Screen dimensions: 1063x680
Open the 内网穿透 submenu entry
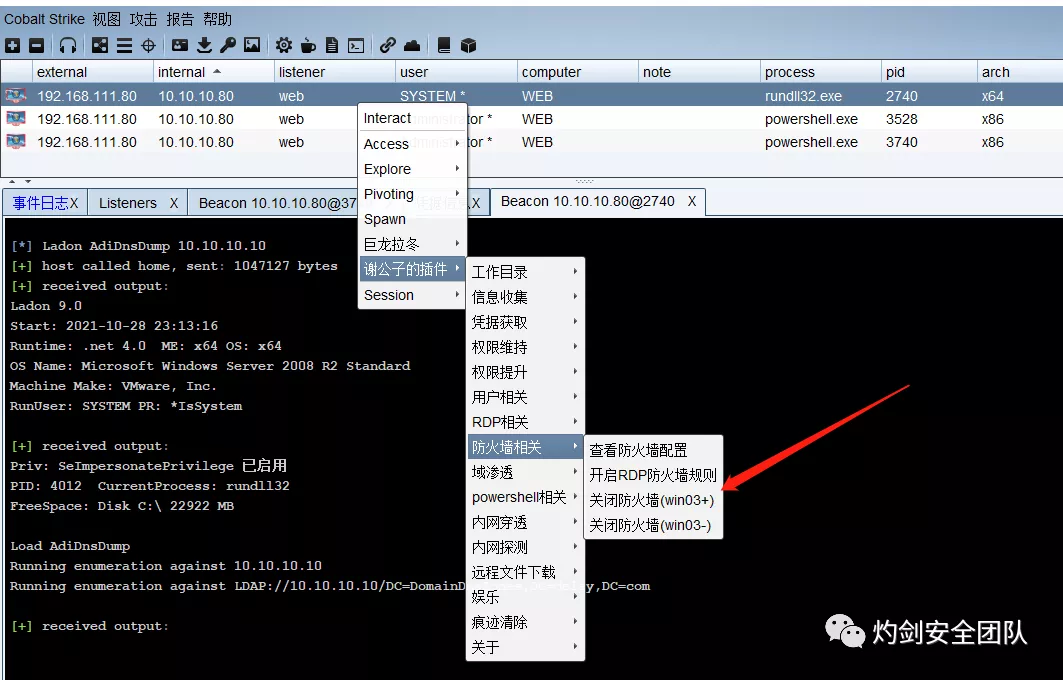tap(525, 522)
